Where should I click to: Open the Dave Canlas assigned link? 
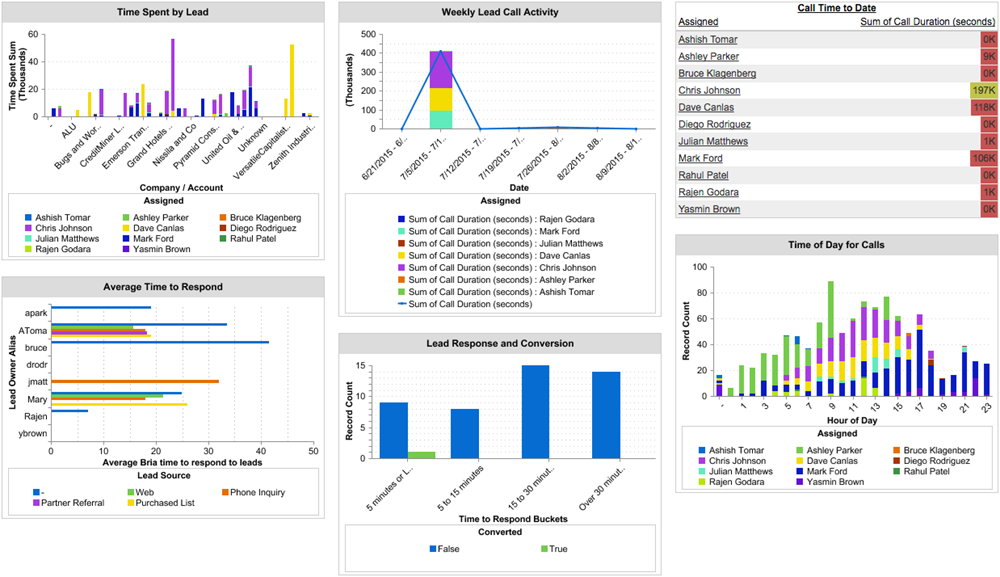click(706, 107)
